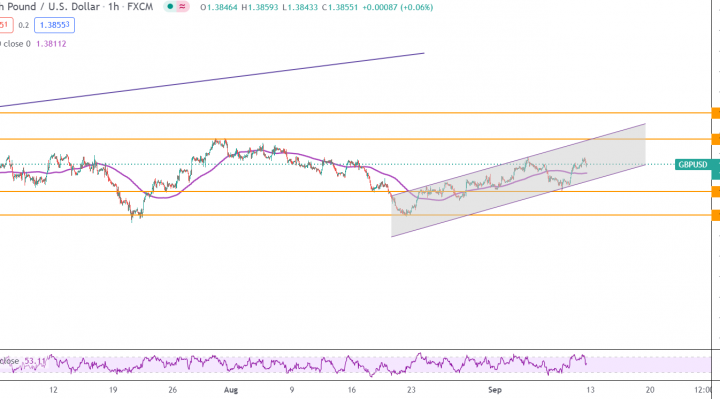Click the green market status dot
This screenshot has height=399, width=720.
coord(170,7)
